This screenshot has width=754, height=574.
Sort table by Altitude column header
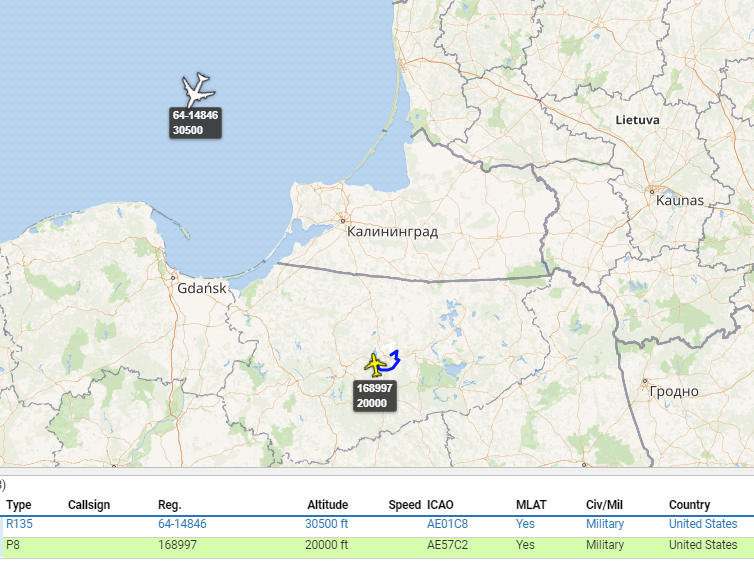coord(327,505)
